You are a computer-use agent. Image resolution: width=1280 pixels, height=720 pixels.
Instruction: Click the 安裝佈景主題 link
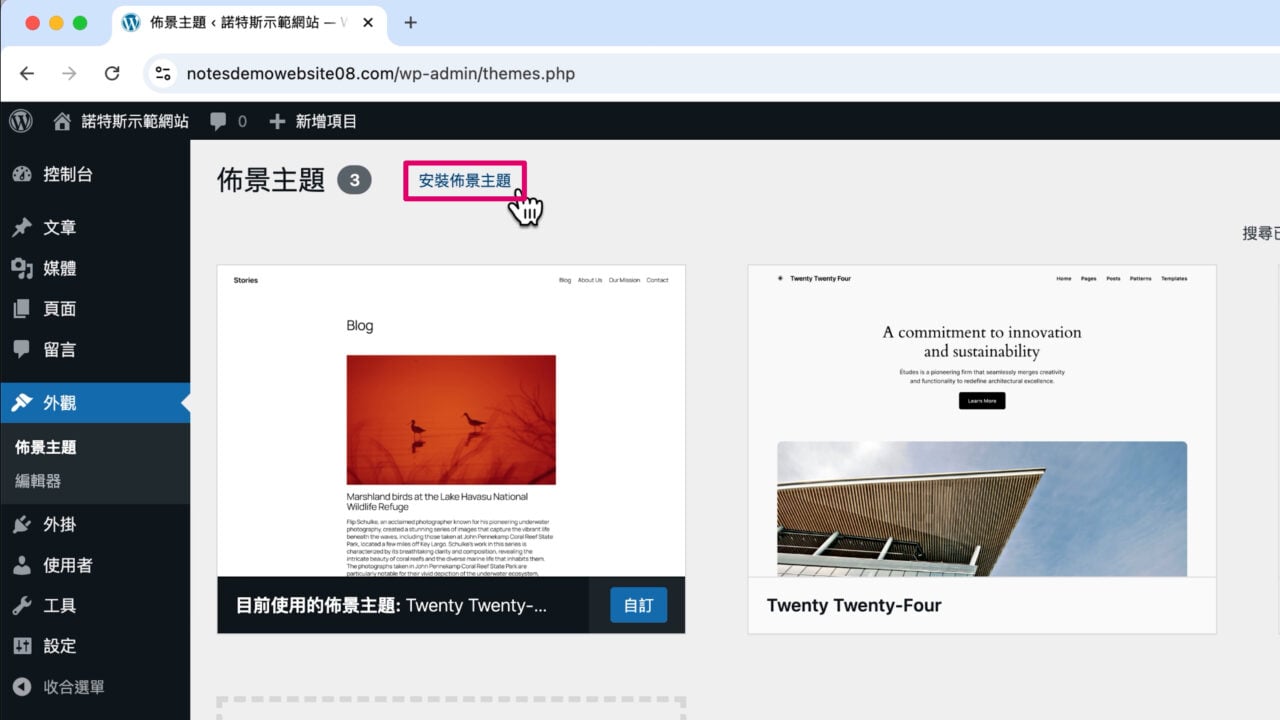[463, 180]
